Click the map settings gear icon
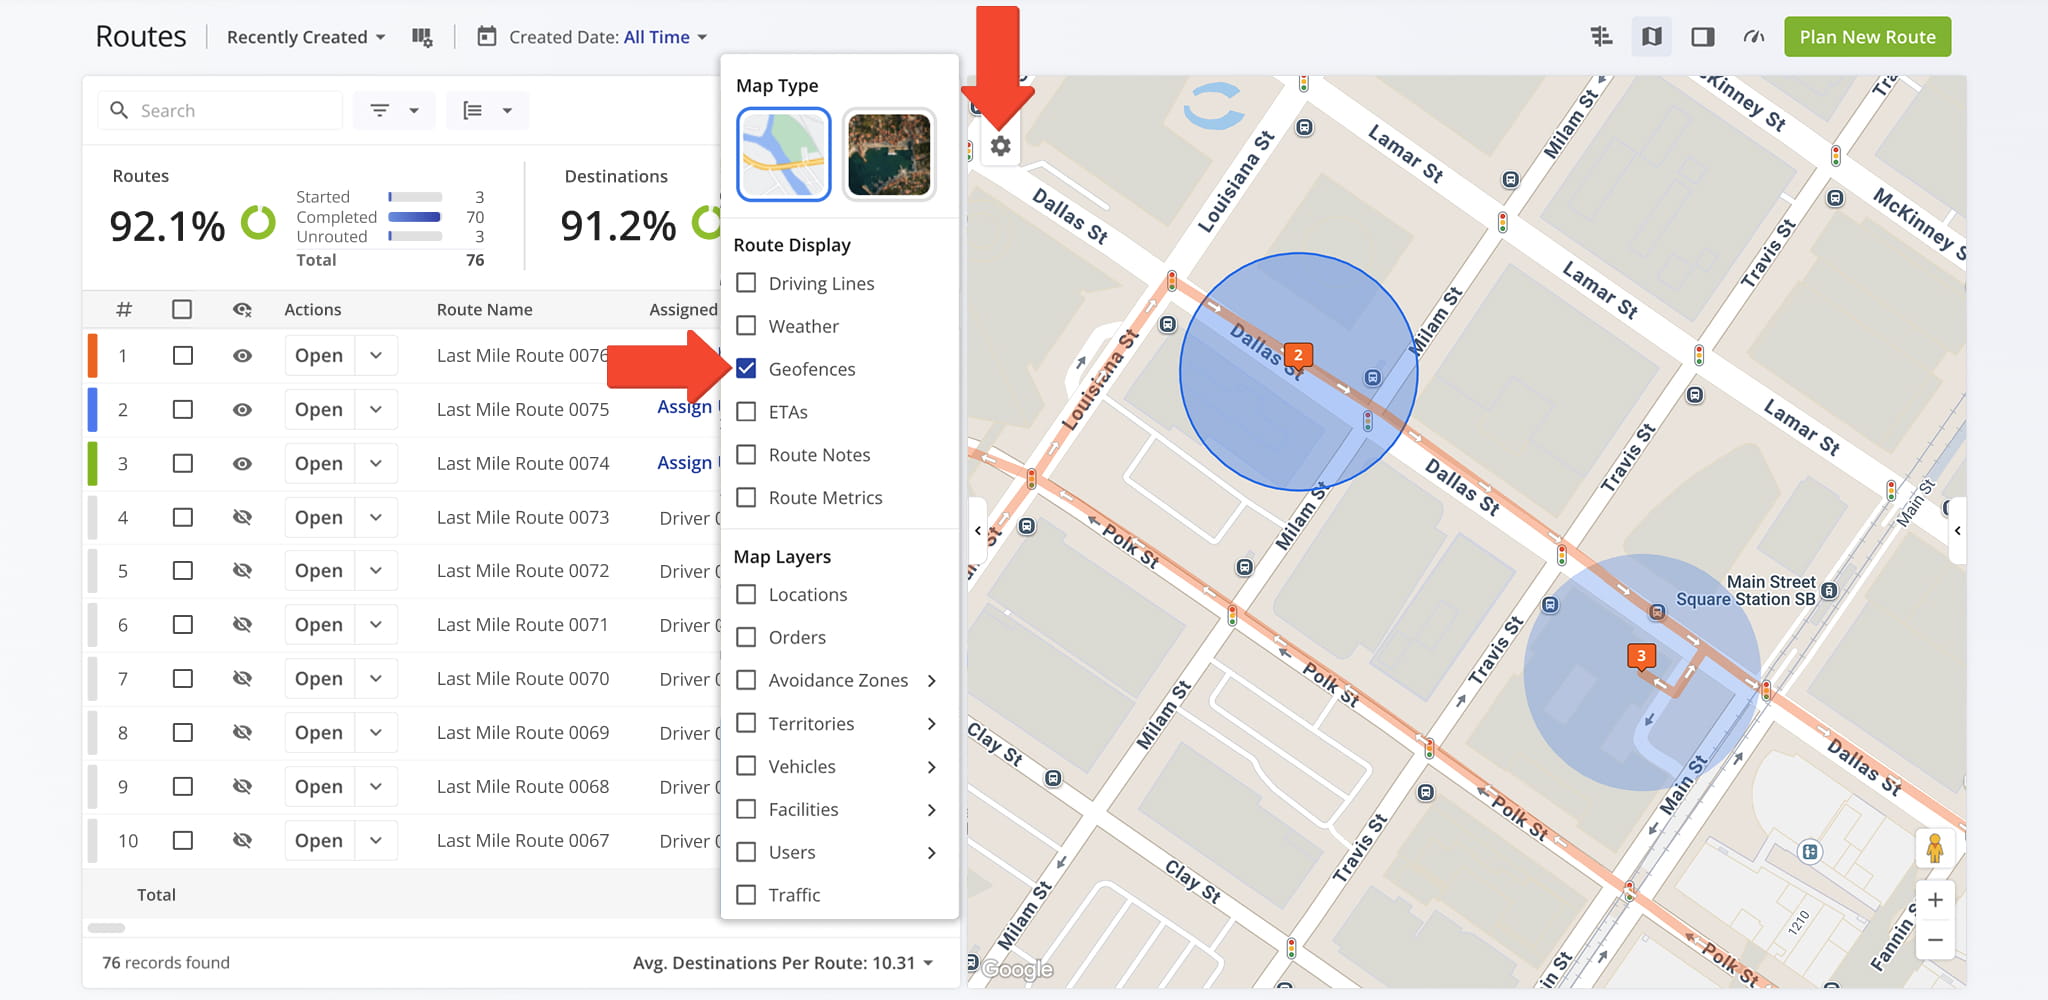The image size is (2048, 1000). 1000,146
